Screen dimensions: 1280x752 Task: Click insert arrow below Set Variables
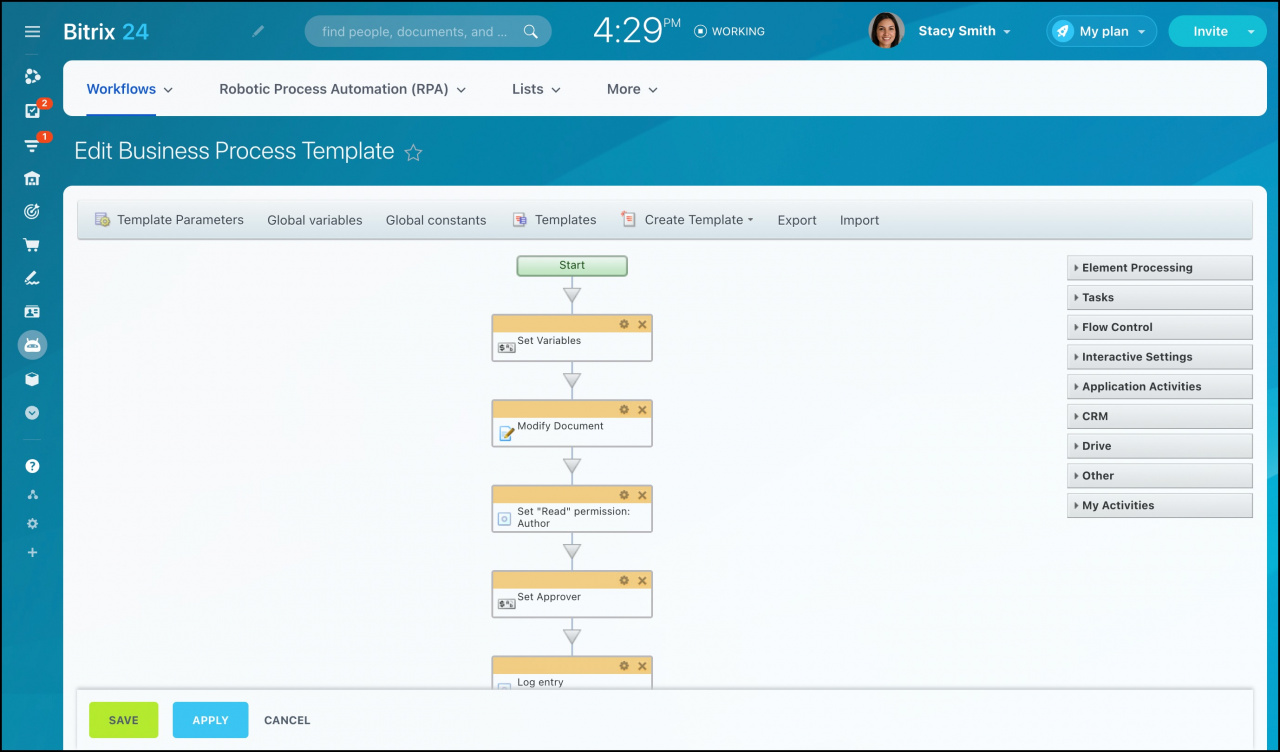tap(572, 381)
